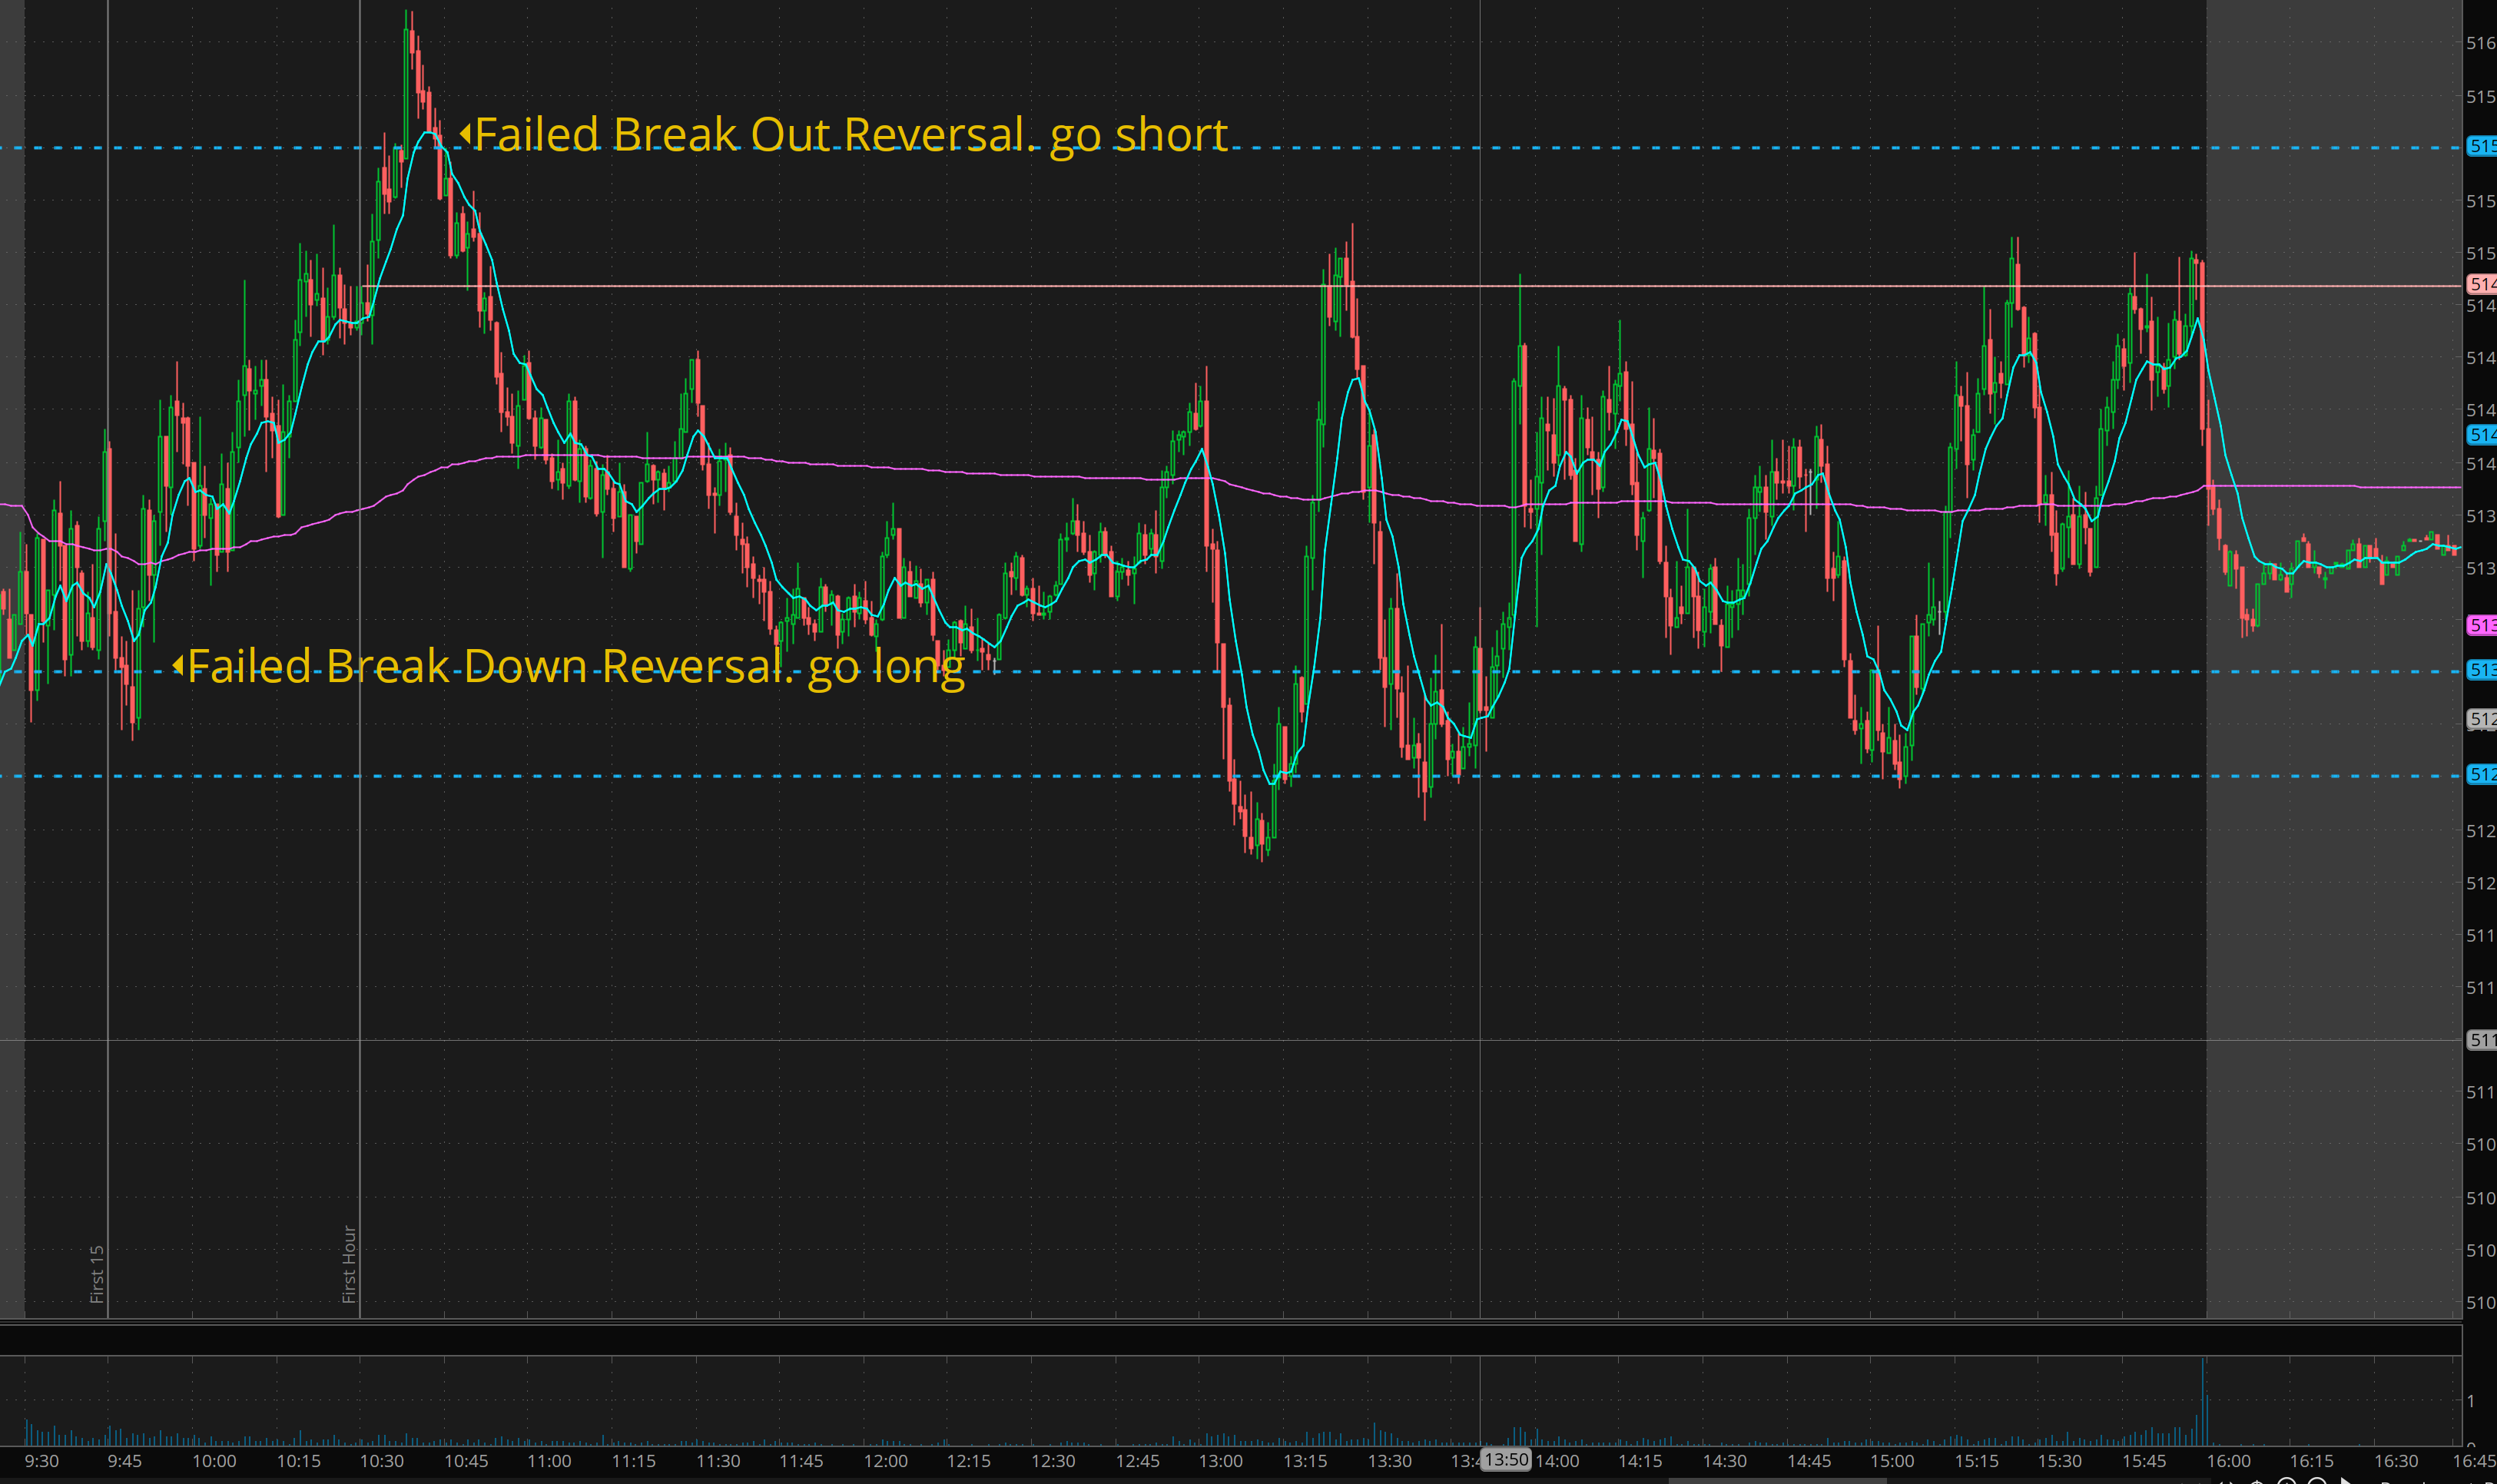Click the blue price bubble of the lowest dashed line

[2481, 774]
